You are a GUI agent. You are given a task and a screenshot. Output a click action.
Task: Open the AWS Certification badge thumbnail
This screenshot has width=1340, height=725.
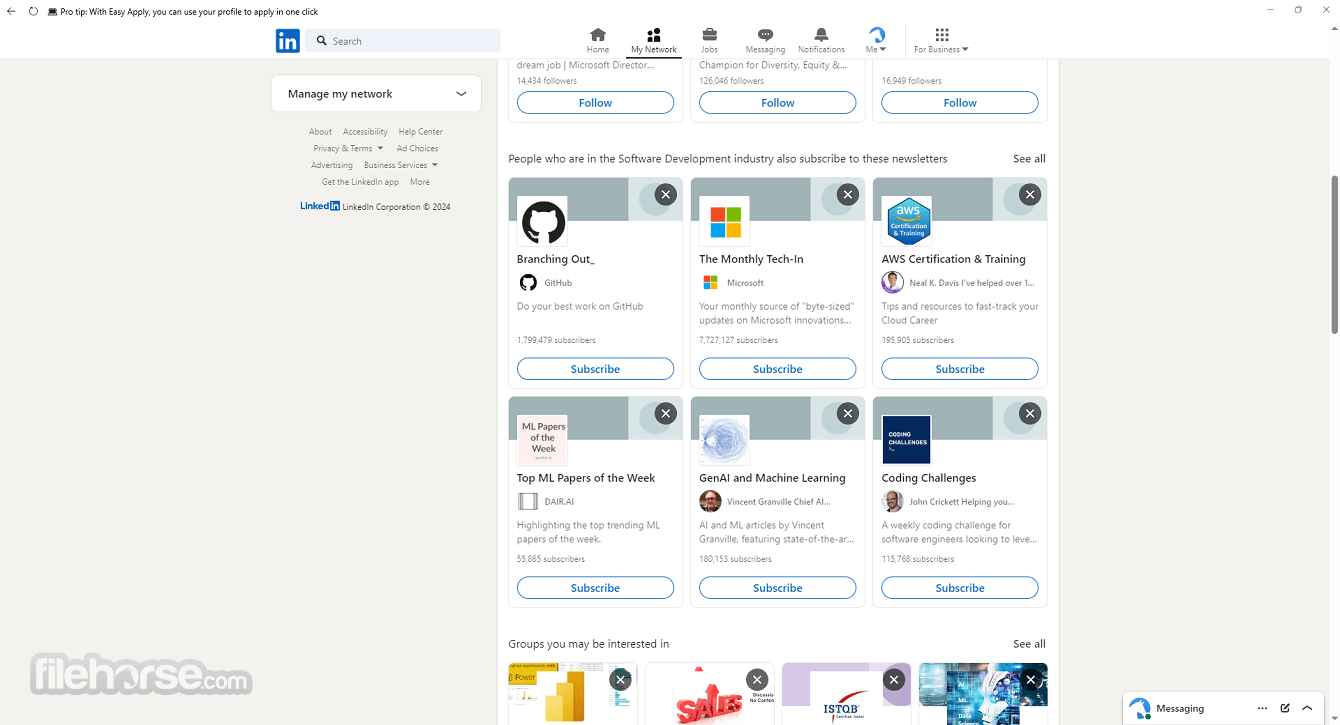(906, 221)
